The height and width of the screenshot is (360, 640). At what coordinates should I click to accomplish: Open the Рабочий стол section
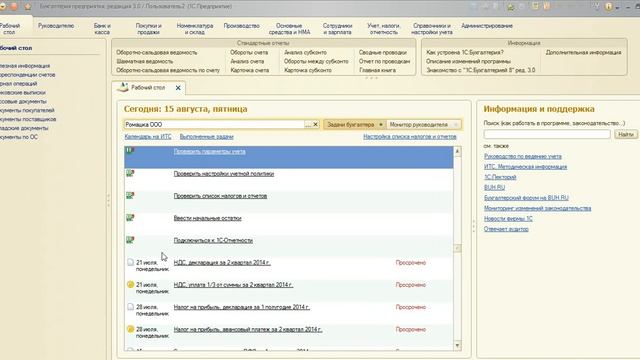point(10,29)
